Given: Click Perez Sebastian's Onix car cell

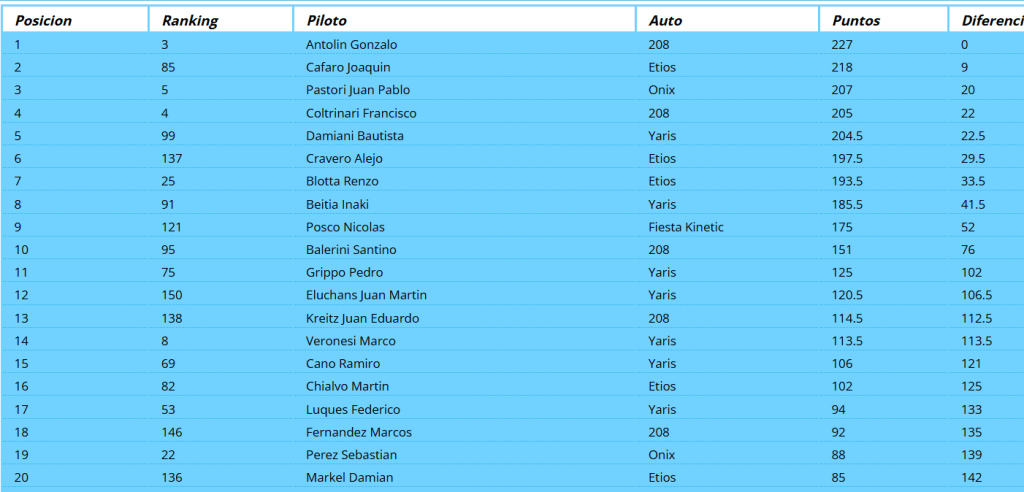Looking at the screenshot, I should coord(662,454).
